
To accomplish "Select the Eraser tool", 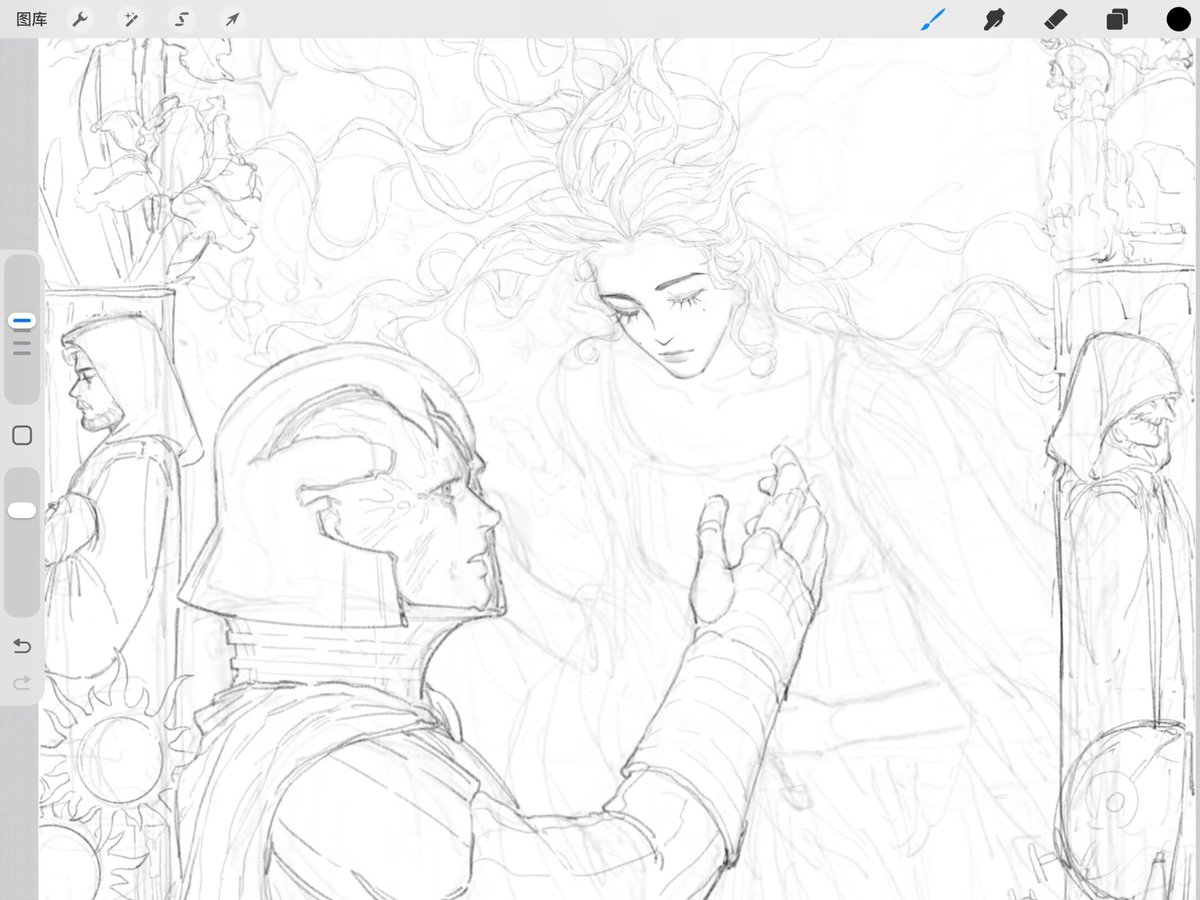I will 1055,19.
